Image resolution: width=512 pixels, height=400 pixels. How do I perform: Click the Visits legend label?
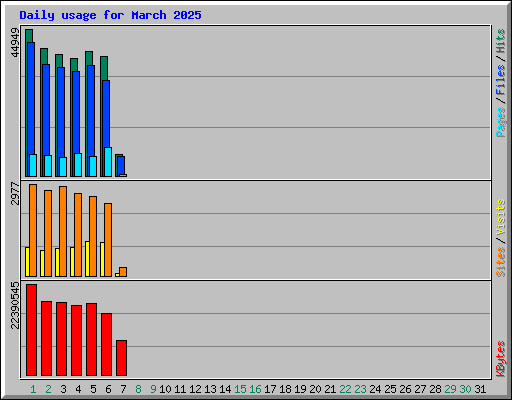click(x=500, y=217)
